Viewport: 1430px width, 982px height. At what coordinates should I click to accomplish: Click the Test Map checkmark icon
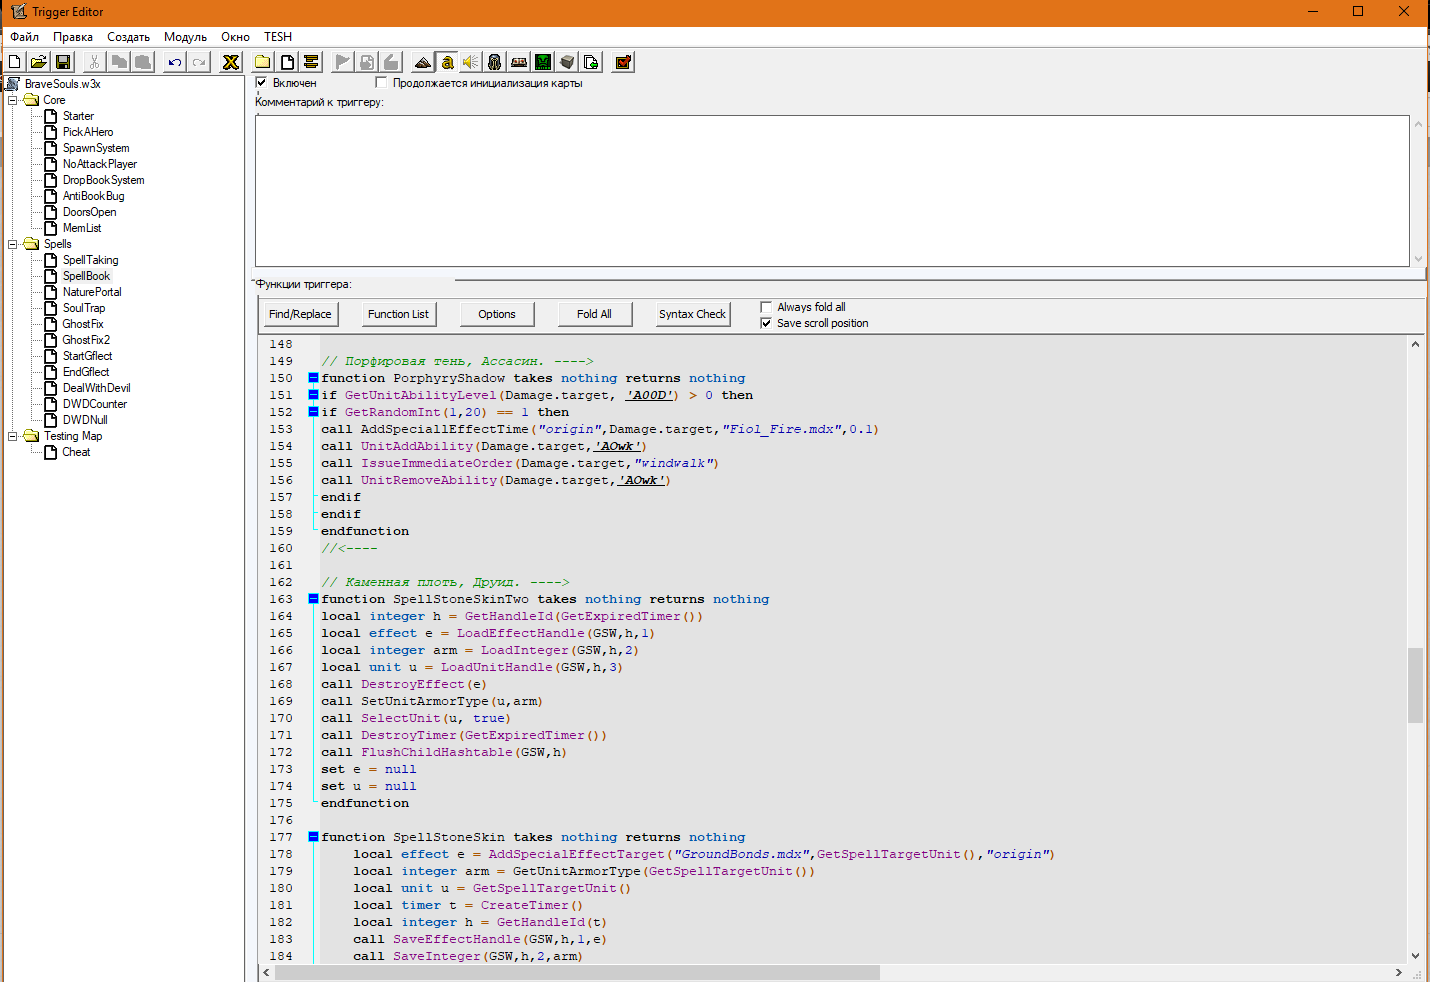[623, 62]
